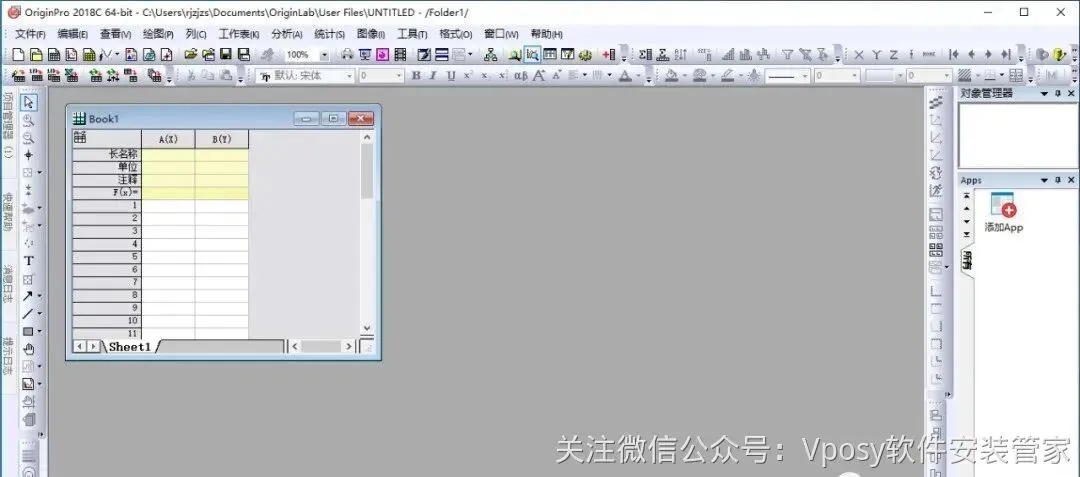The width and height of the screenshot is (1080, 477).
Task: Select the Screen Reader crosshair tool
Action: [x=28, y=155]
